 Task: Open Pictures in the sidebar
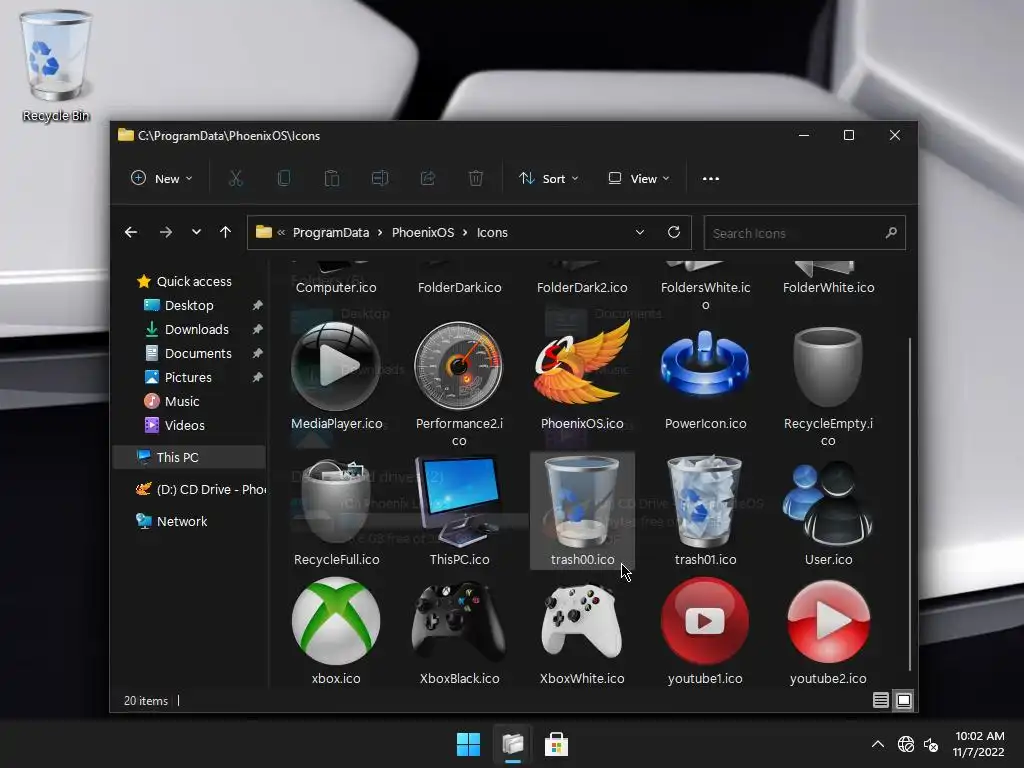tap(188, 377)
